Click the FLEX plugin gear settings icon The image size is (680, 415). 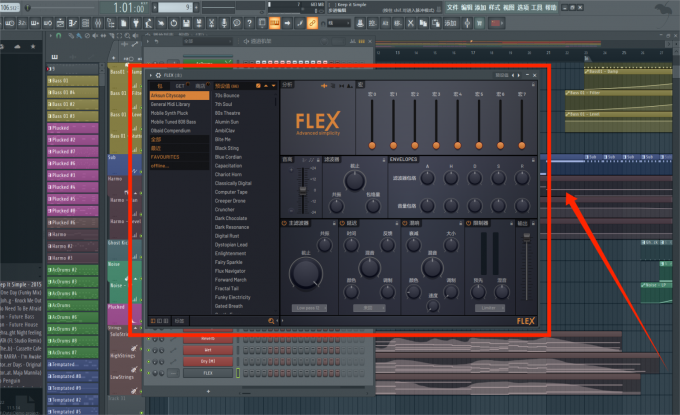pos(157,75)
